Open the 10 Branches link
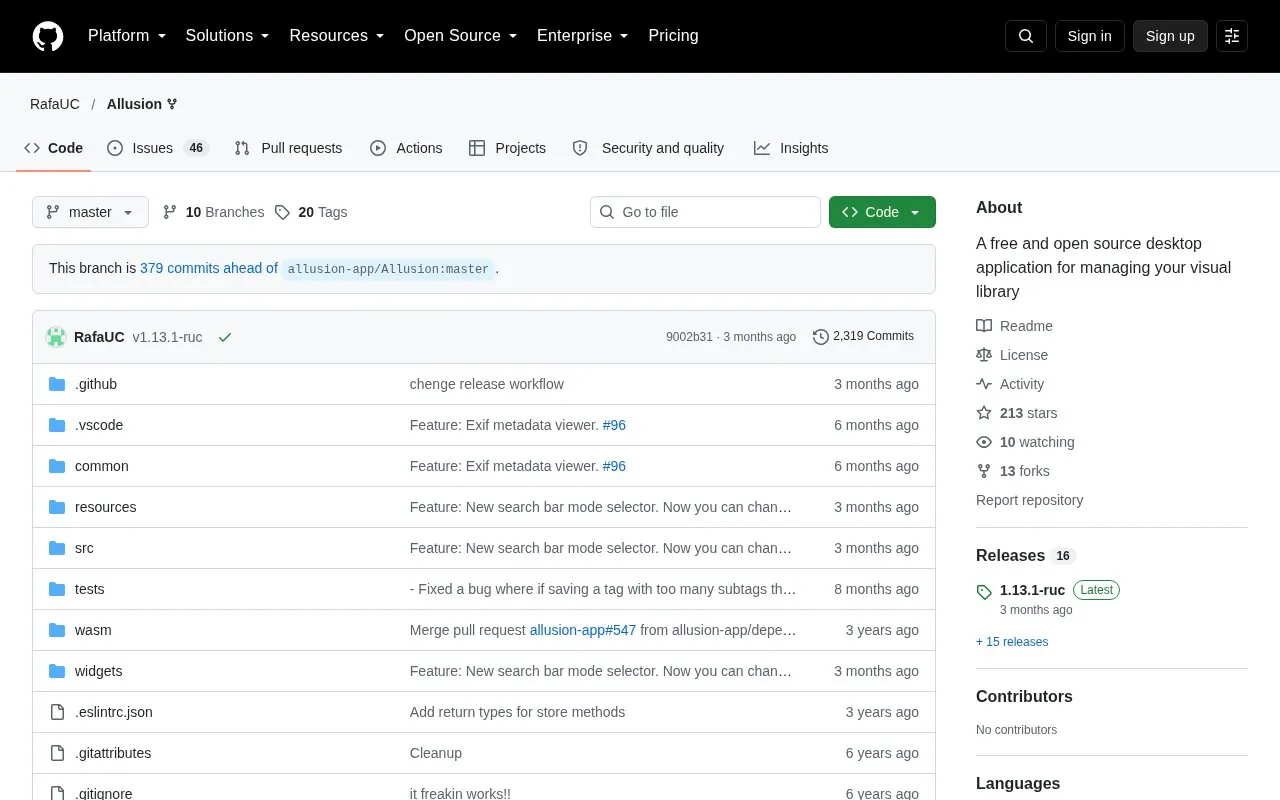 click(x=213, y=212)
